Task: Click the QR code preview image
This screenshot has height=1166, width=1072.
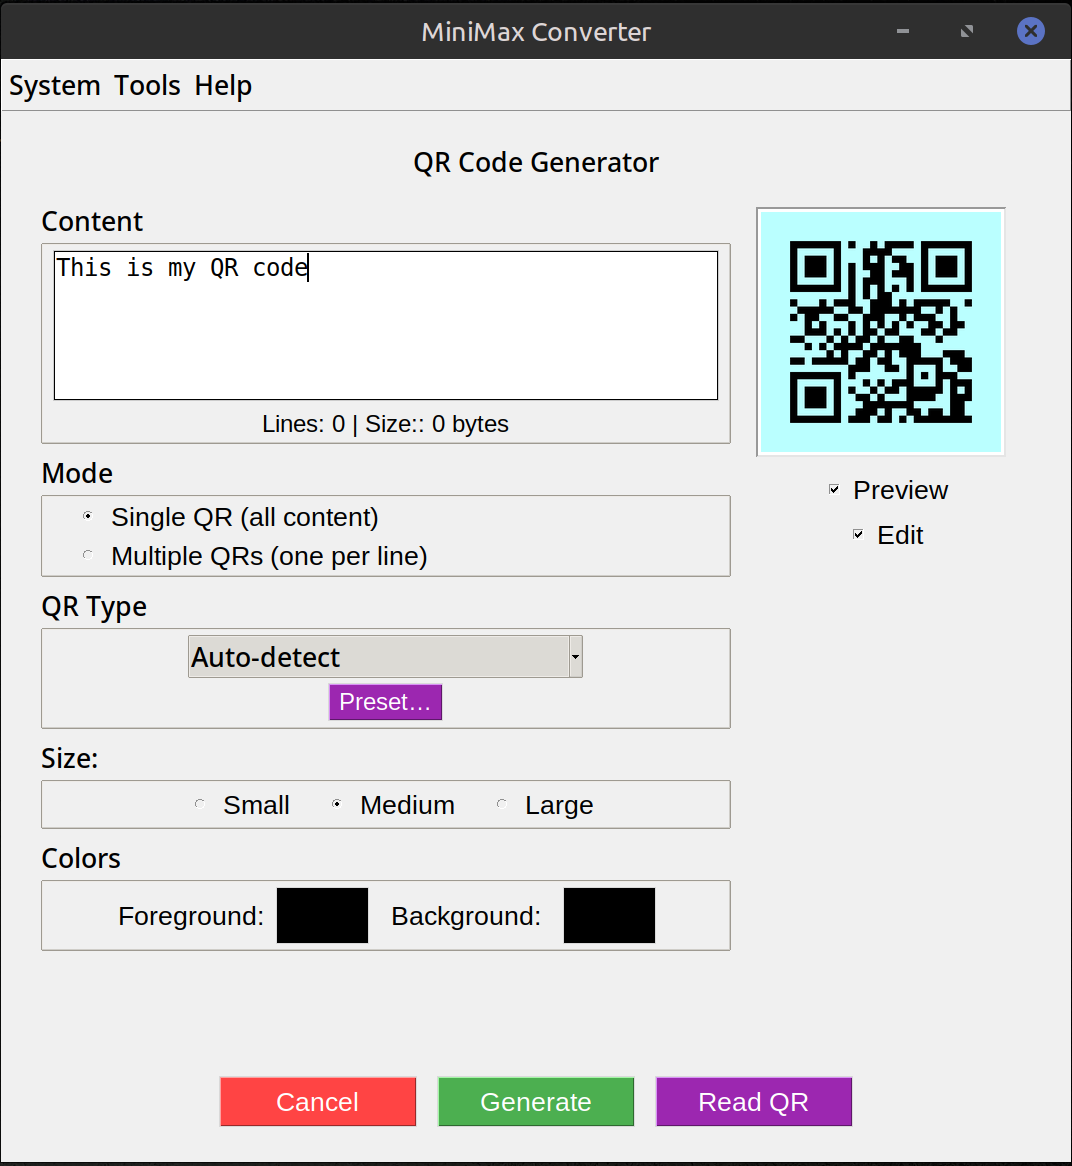Action: click(x=881, y=332)
